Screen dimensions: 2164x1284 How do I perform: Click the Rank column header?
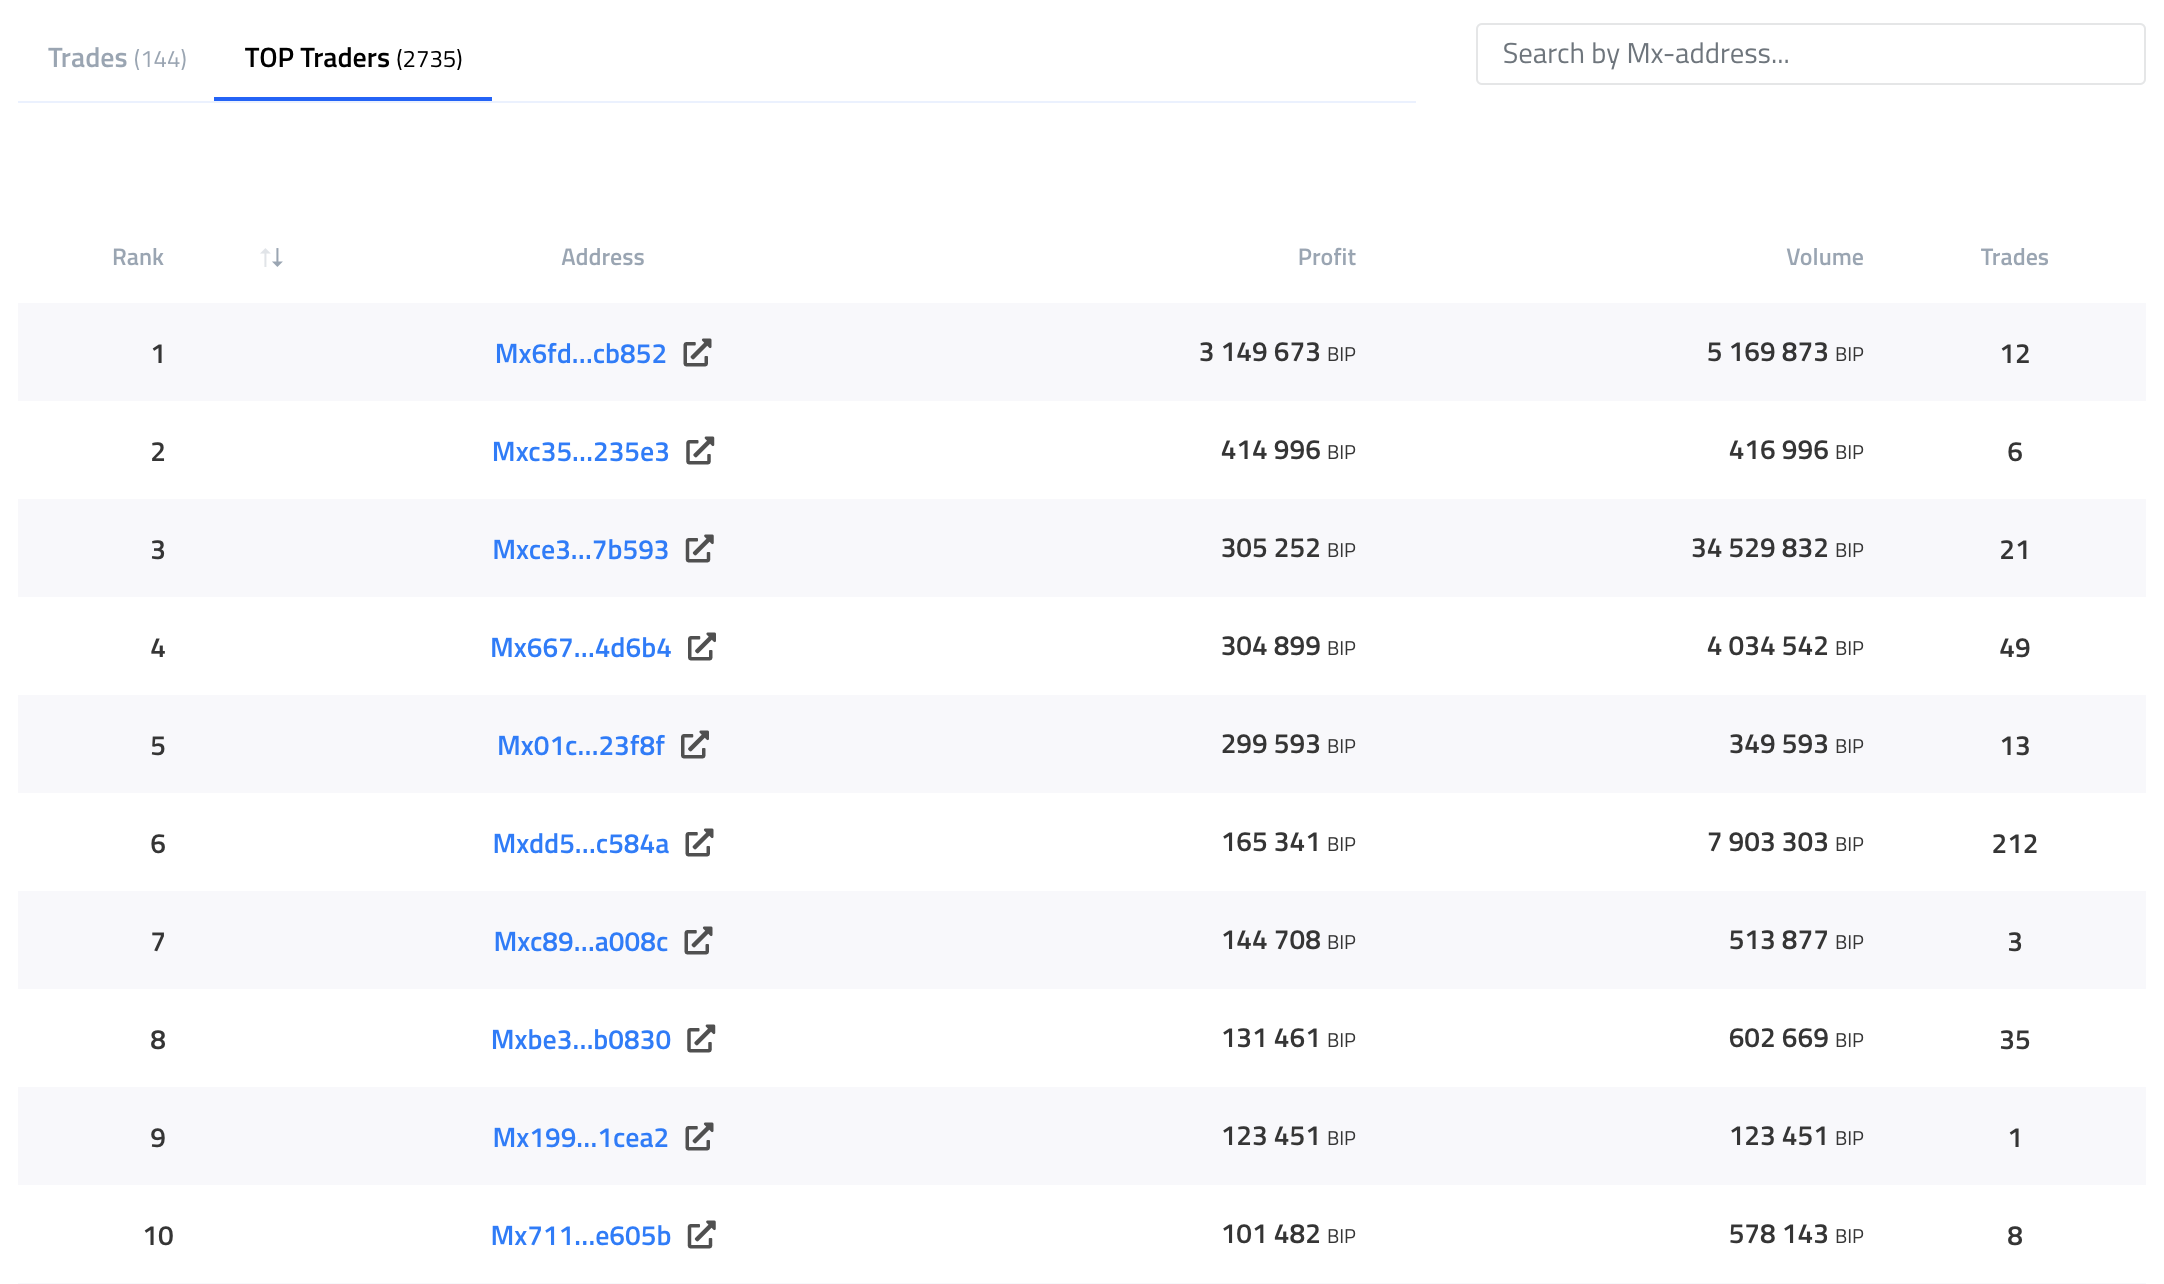tap(138, 257)
